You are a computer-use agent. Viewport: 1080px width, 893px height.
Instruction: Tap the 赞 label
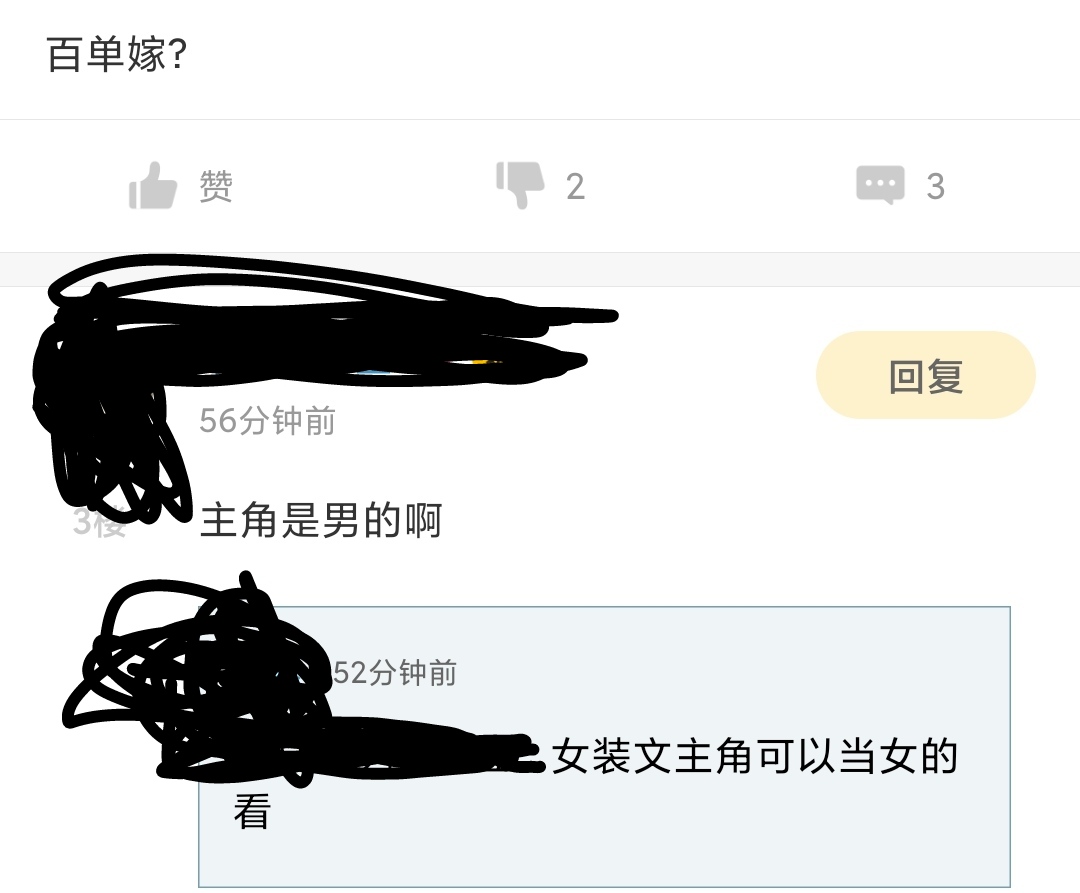[216, 186]
